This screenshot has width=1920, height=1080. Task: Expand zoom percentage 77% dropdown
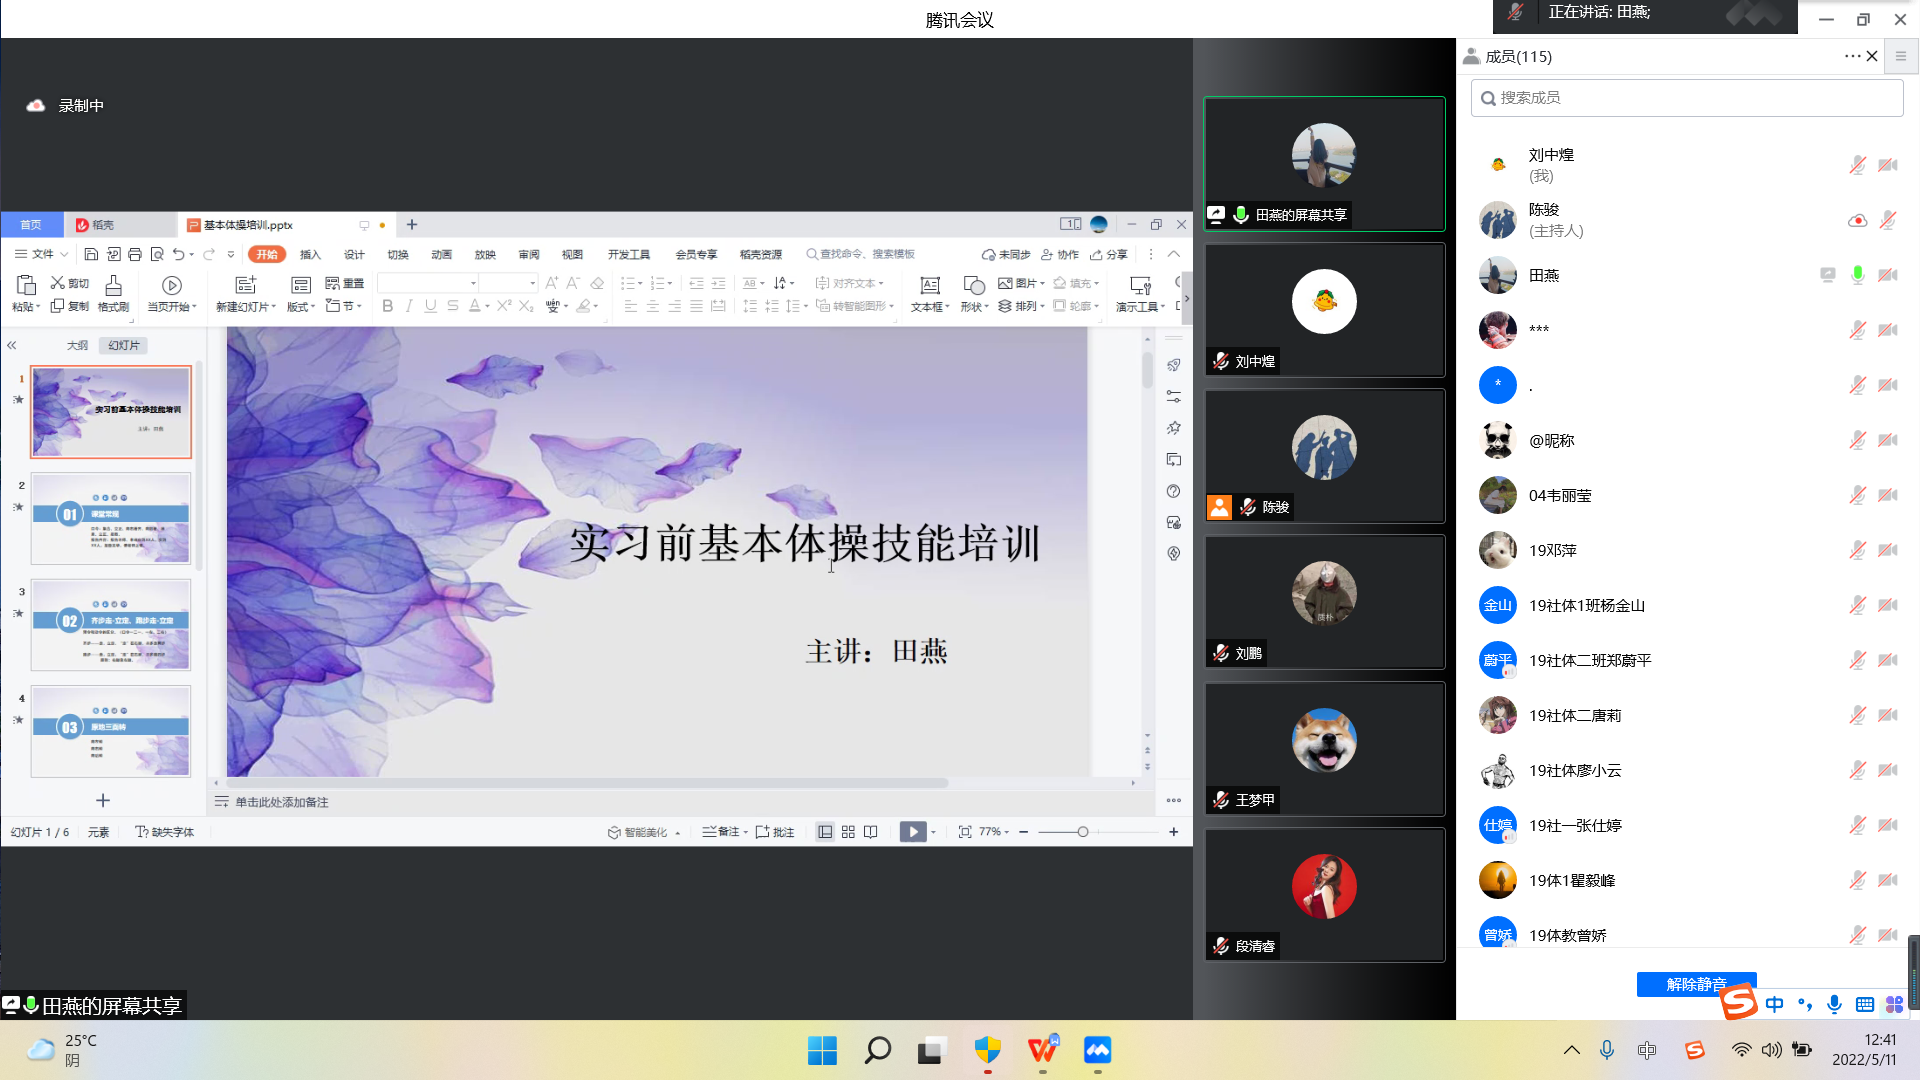click(x=1007, y=832)
